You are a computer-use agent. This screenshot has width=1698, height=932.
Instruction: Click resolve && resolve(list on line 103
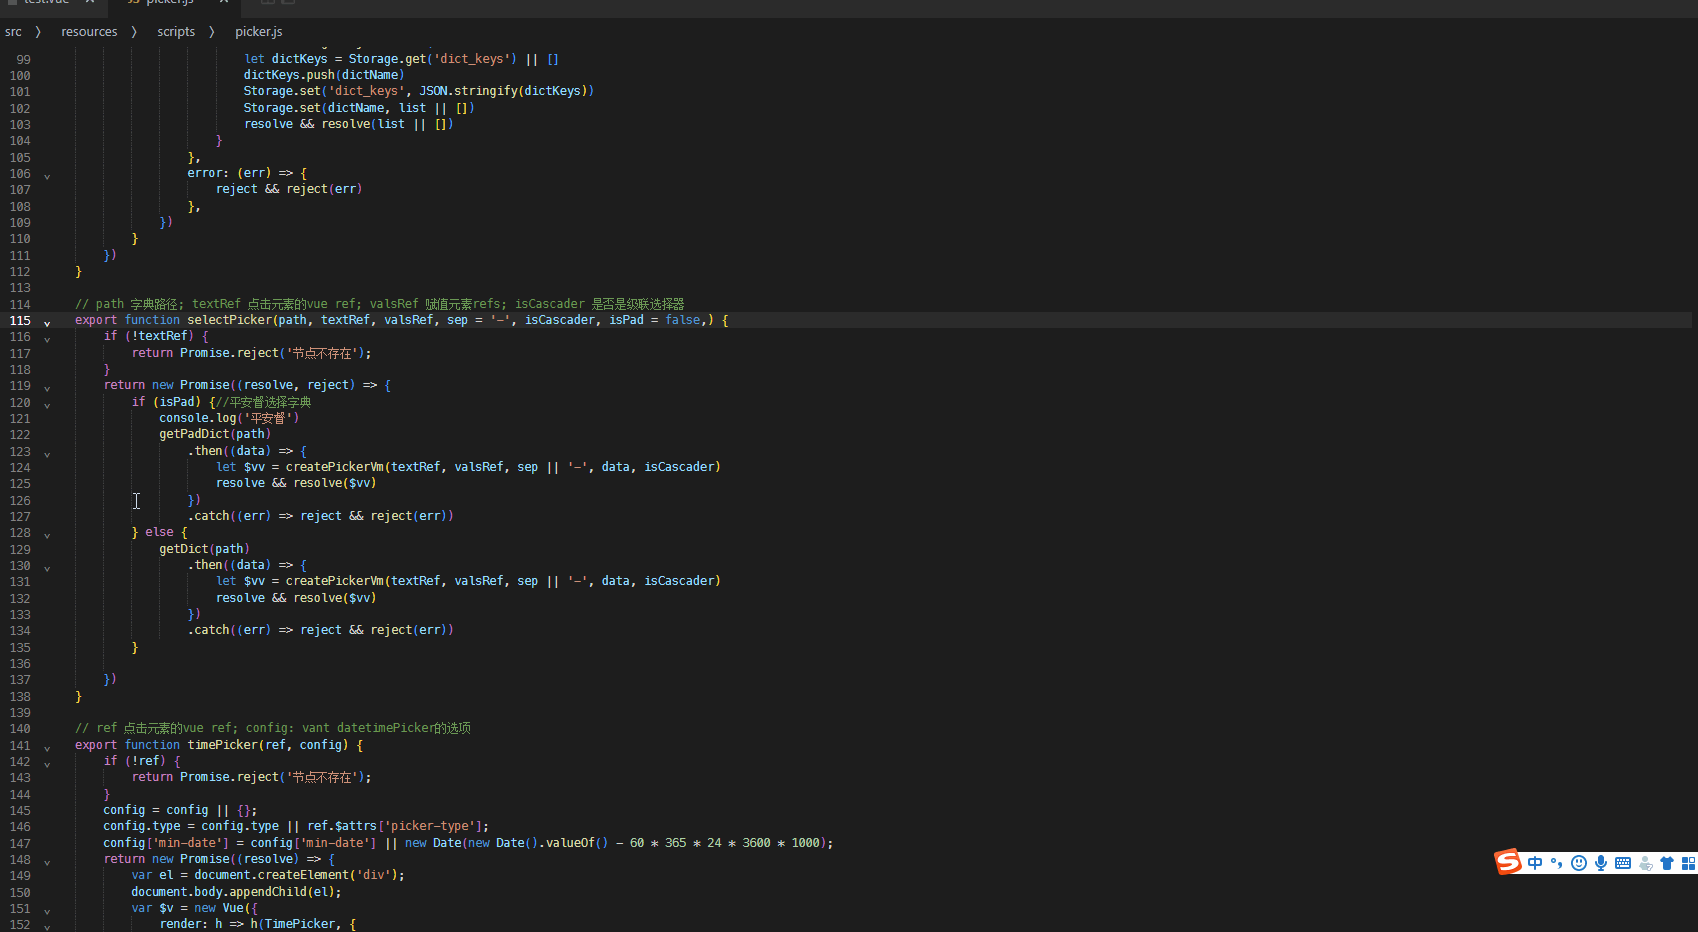point(325,124)
